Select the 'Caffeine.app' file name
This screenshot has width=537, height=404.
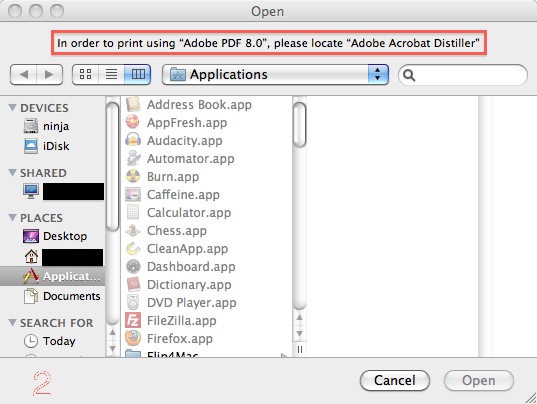point(183,194)
